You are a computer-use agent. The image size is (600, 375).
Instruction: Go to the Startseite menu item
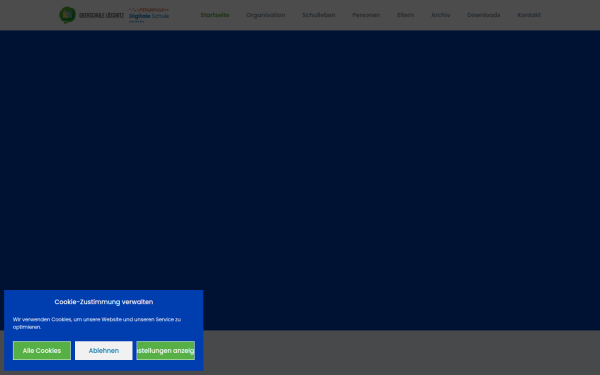215,15
